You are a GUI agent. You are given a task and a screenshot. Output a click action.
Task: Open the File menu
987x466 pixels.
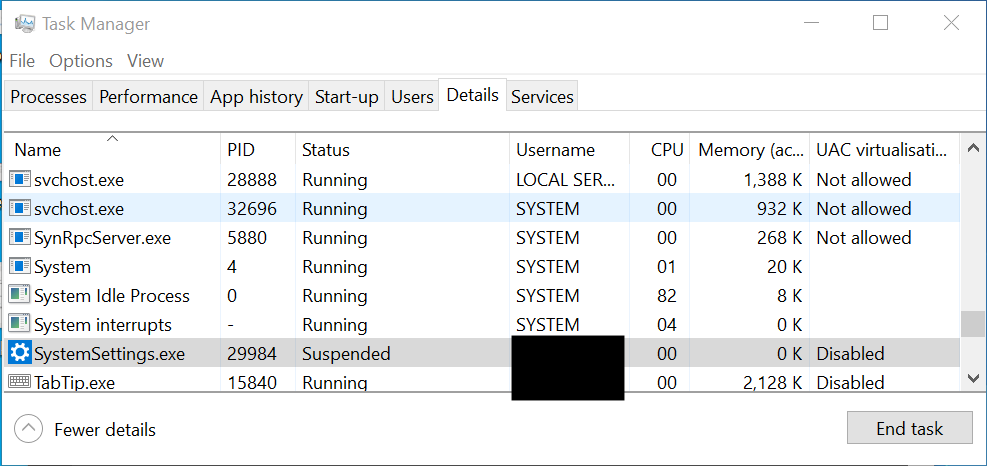[x=22, y=61]
